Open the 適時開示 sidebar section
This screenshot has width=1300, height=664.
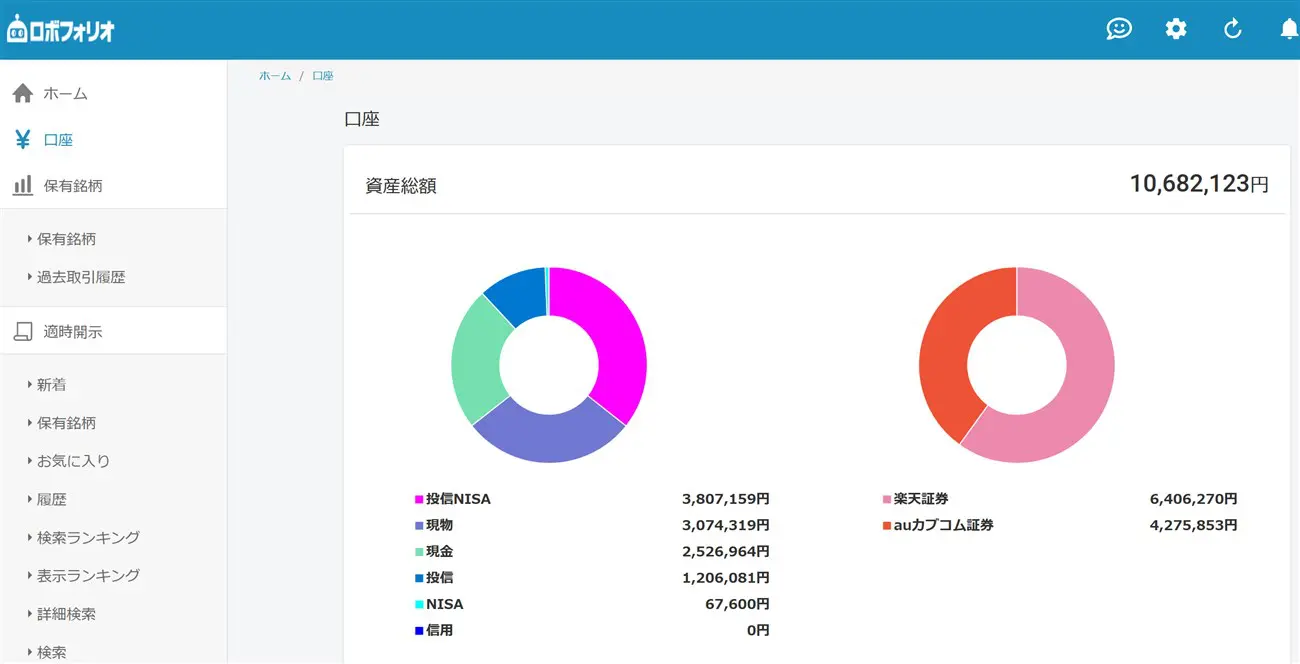click(x=73, y=332)
